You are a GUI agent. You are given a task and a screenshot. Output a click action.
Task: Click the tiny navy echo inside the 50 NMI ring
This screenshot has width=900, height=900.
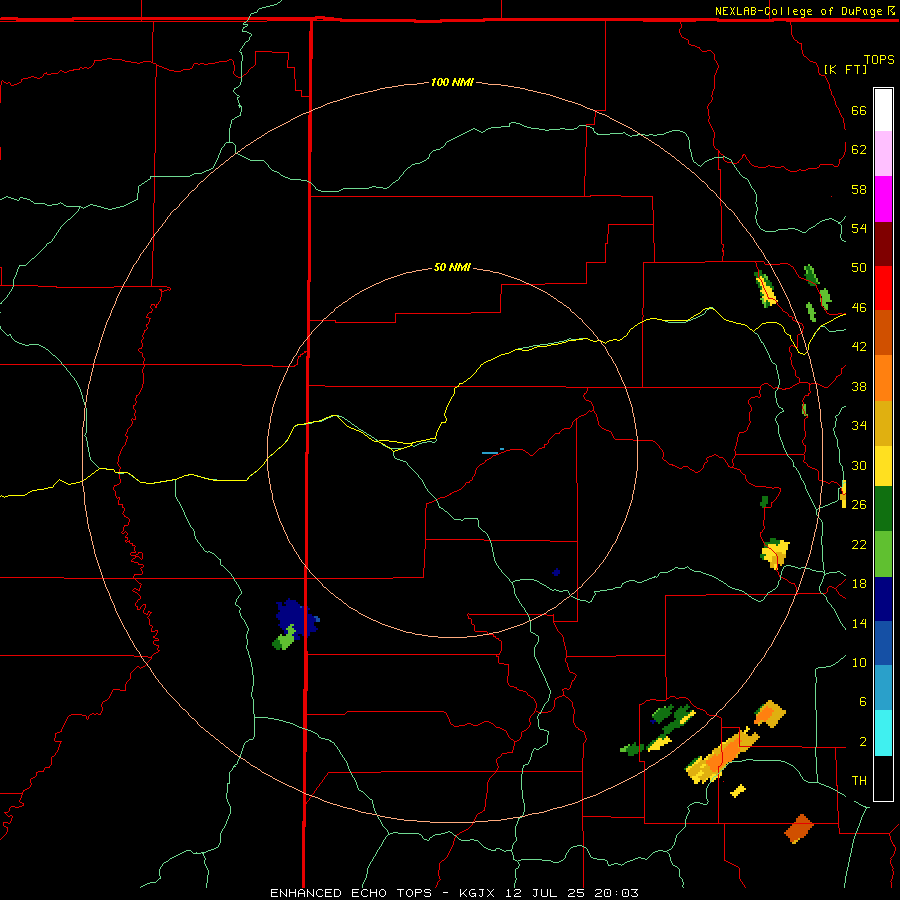(x=556, y=572)
